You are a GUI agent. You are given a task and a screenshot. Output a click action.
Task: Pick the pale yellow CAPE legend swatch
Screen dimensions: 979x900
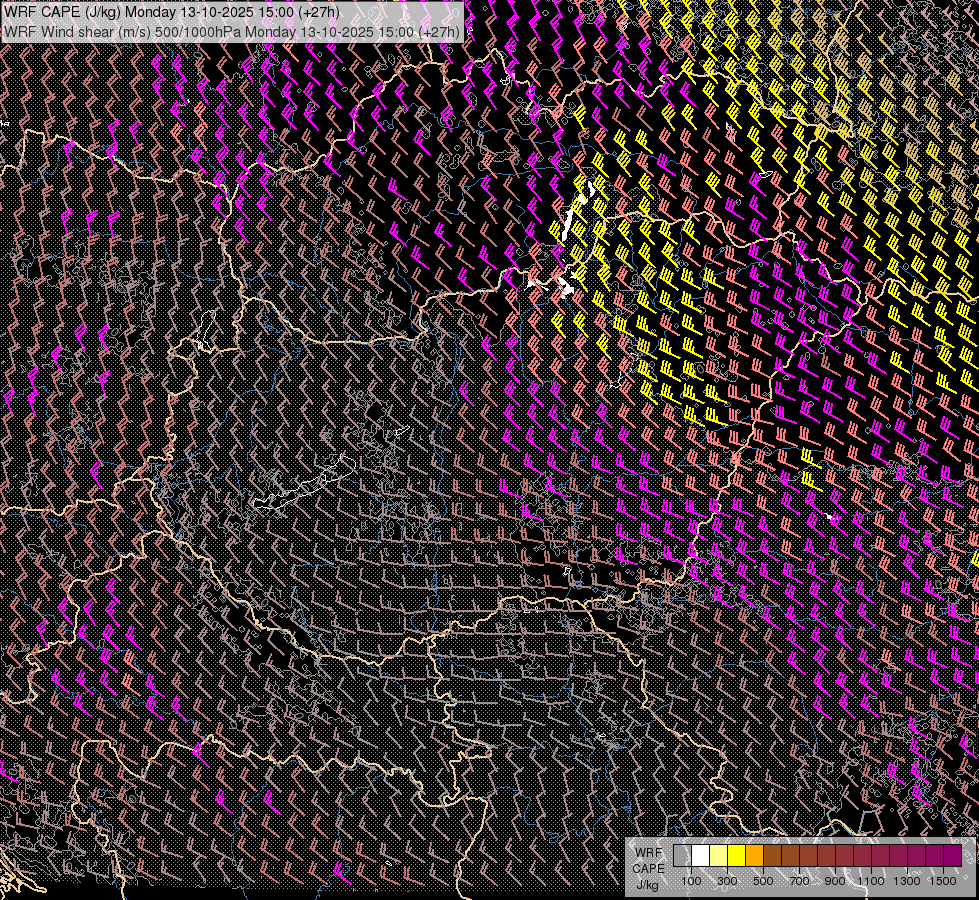point(718,856)
